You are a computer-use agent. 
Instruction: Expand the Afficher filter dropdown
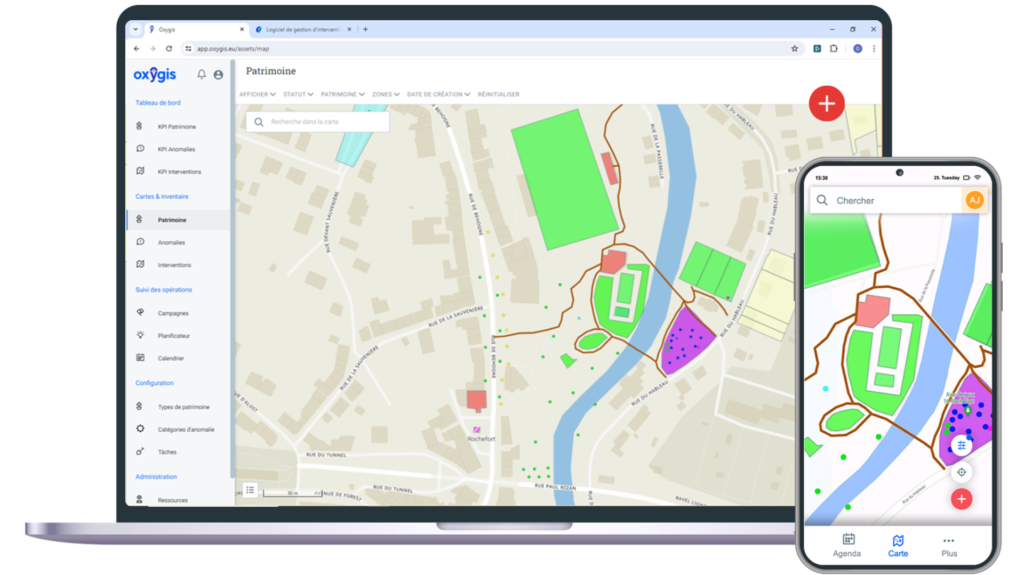click(258, 94)
